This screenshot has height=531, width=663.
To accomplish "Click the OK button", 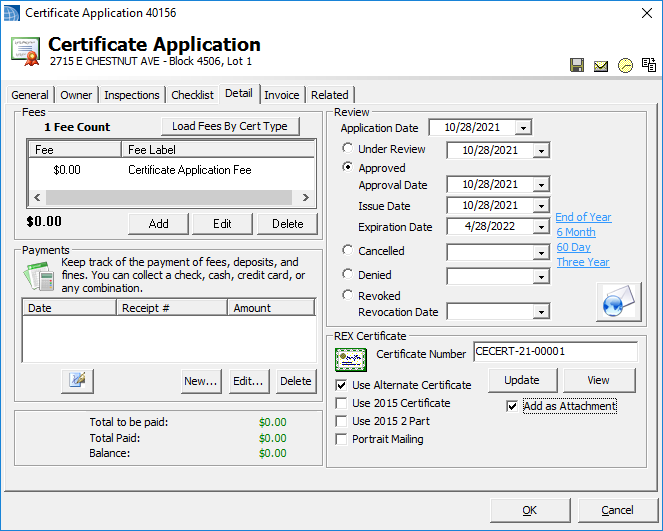I will [x=530, y=510].
